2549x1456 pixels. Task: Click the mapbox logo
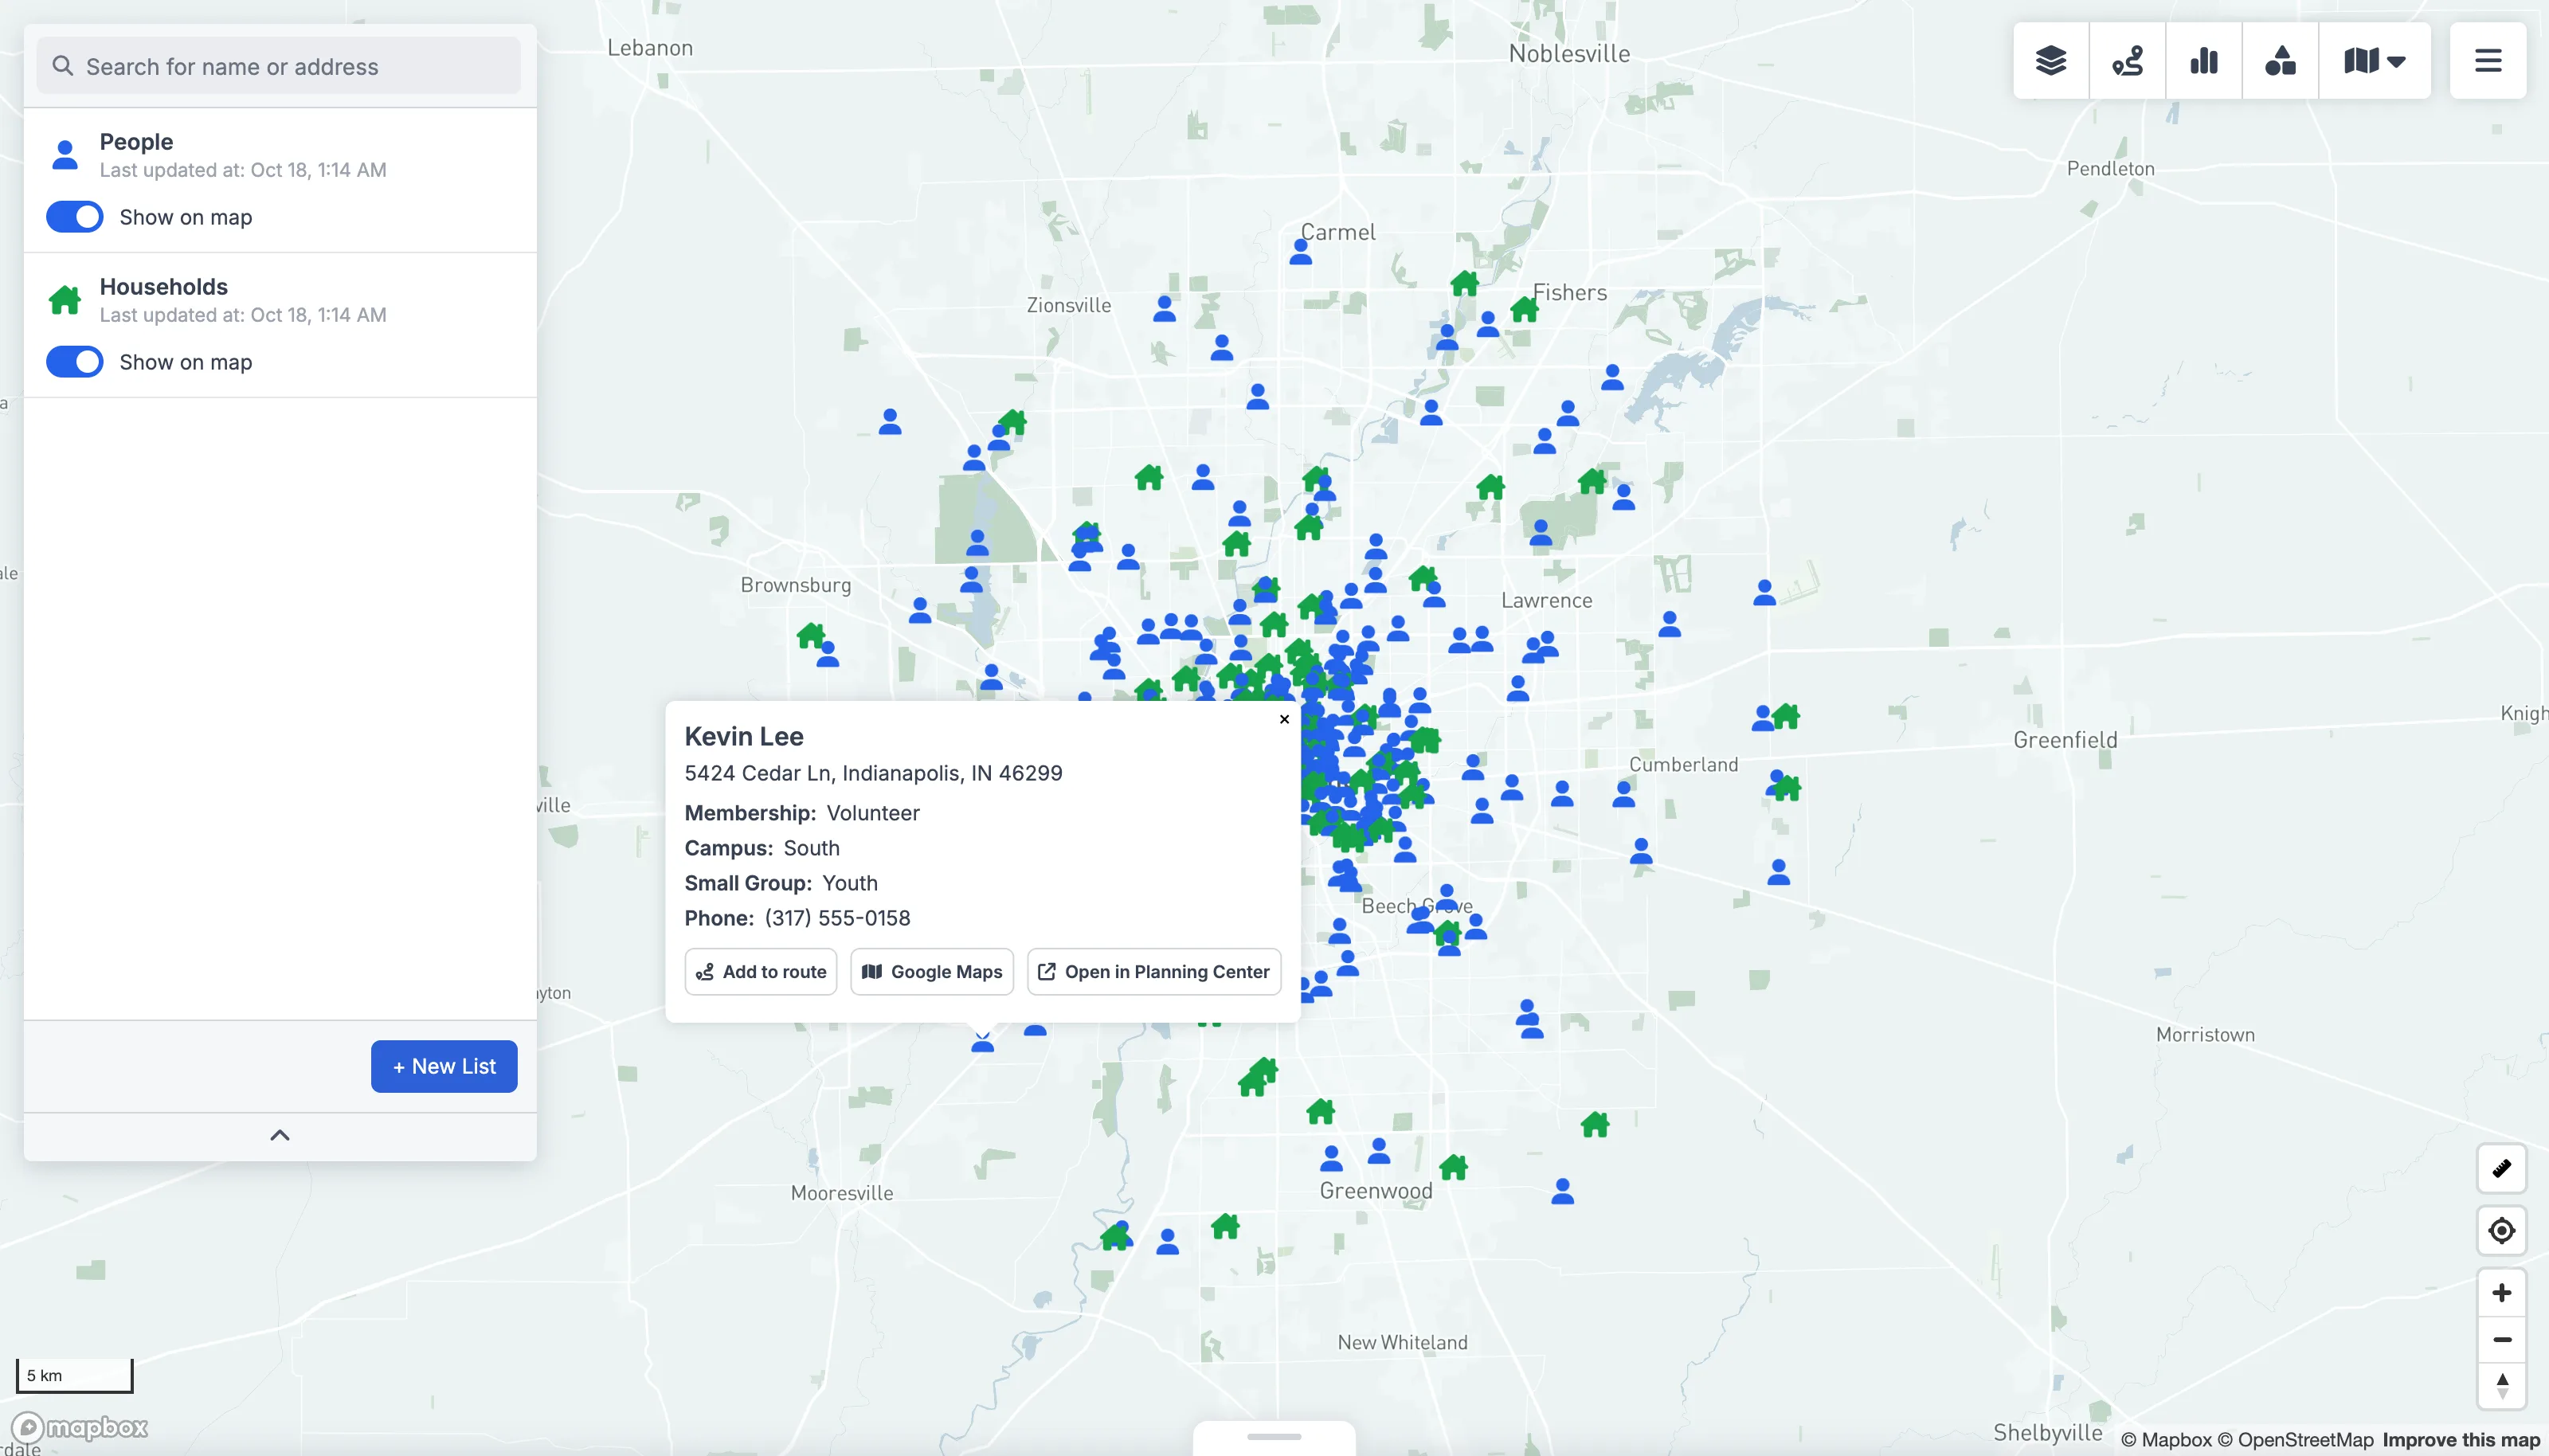tap(80, 1427)
